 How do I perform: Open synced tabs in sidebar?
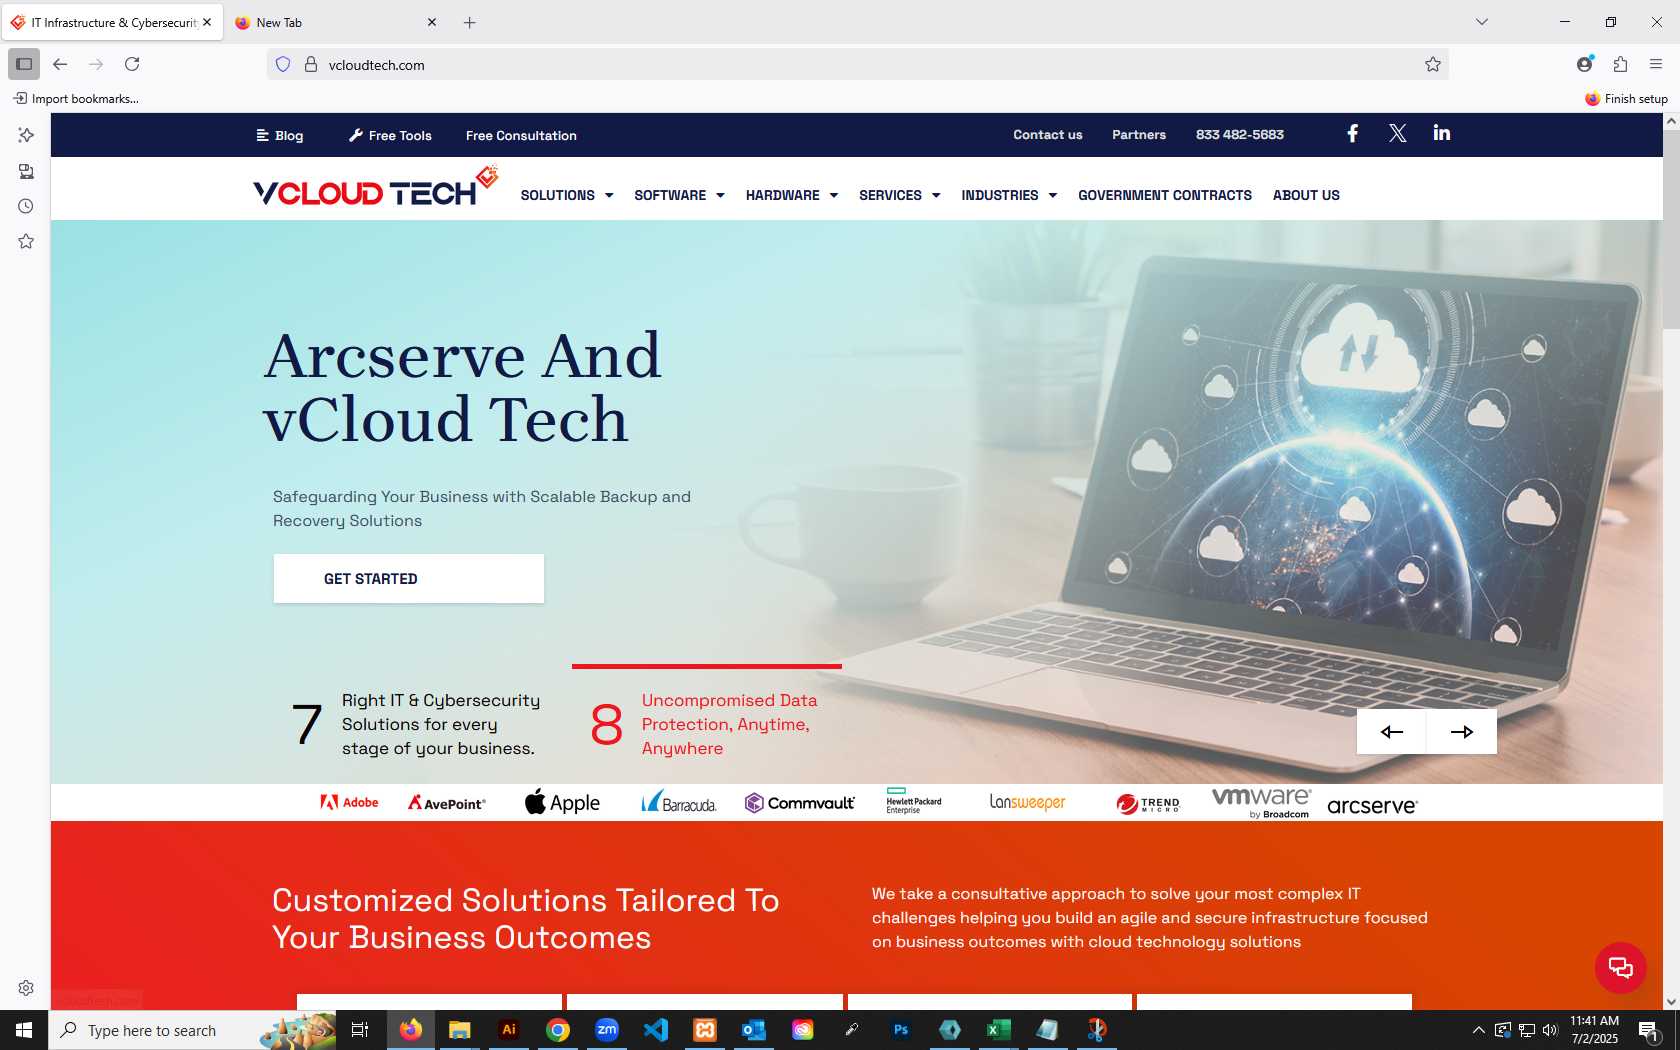point(26,171)
